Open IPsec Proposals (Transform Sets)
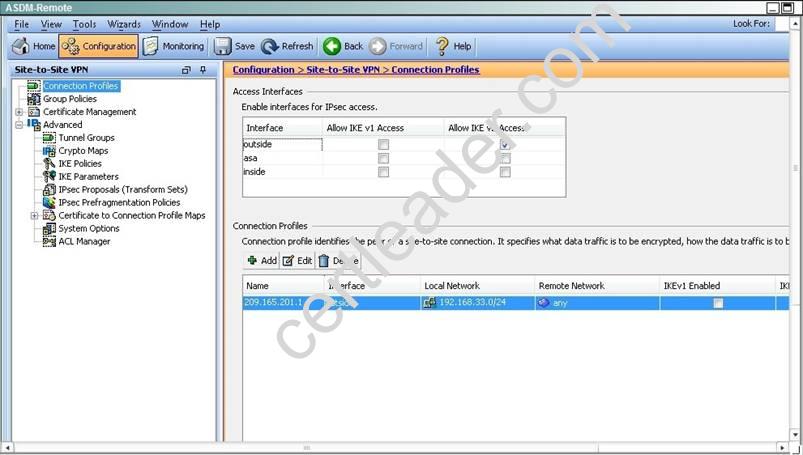Viewport: 803px width, 455px height. [123, 190]
